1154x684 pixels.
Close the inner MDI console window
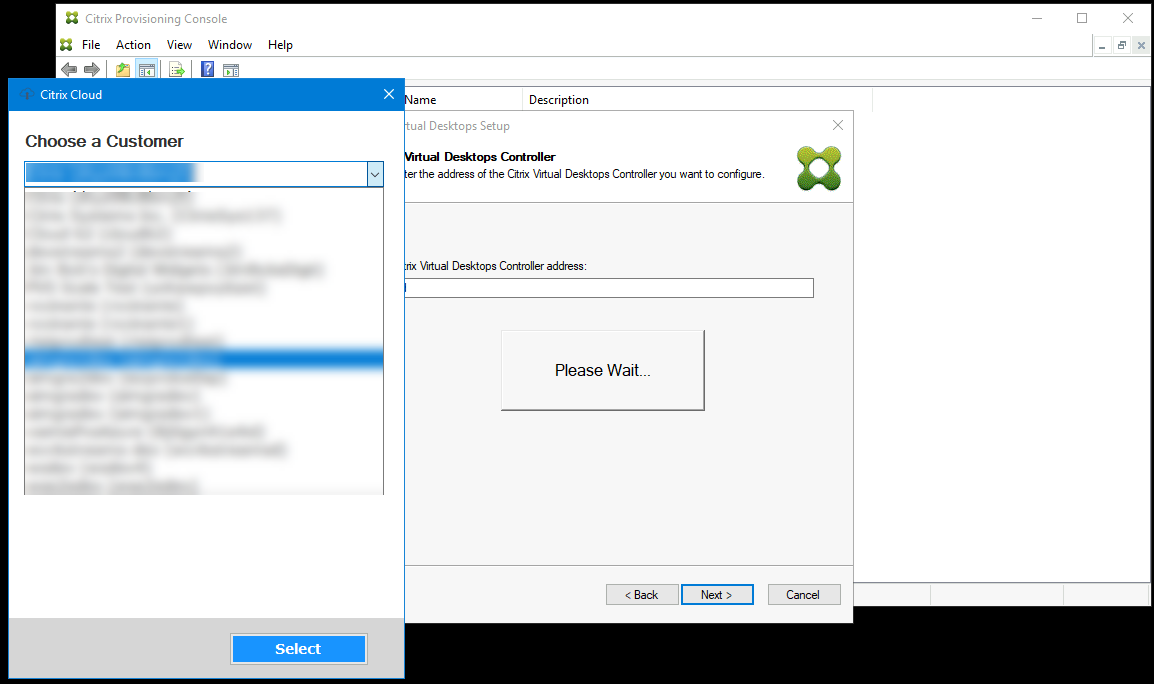pos(1141,46)
